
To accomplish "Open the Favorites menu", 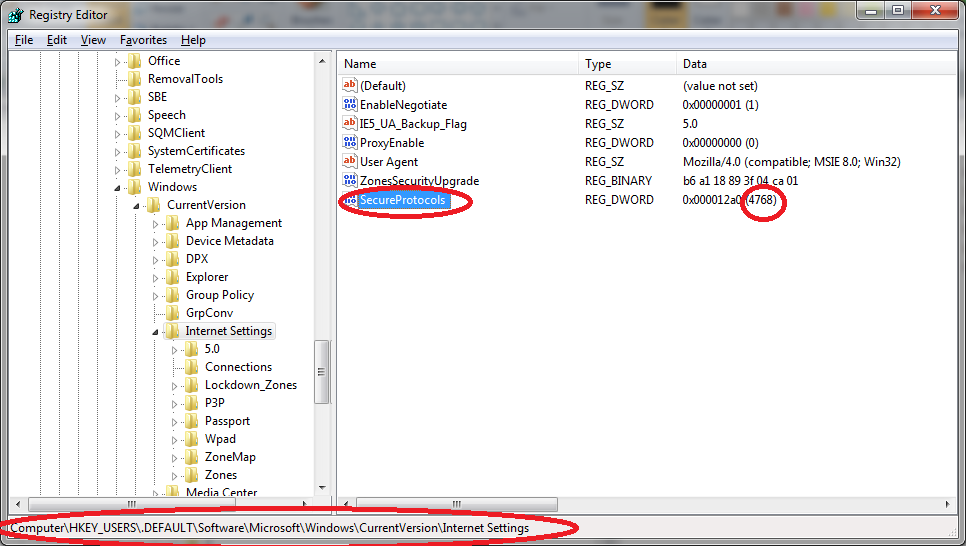I will (x=144, y=40).
